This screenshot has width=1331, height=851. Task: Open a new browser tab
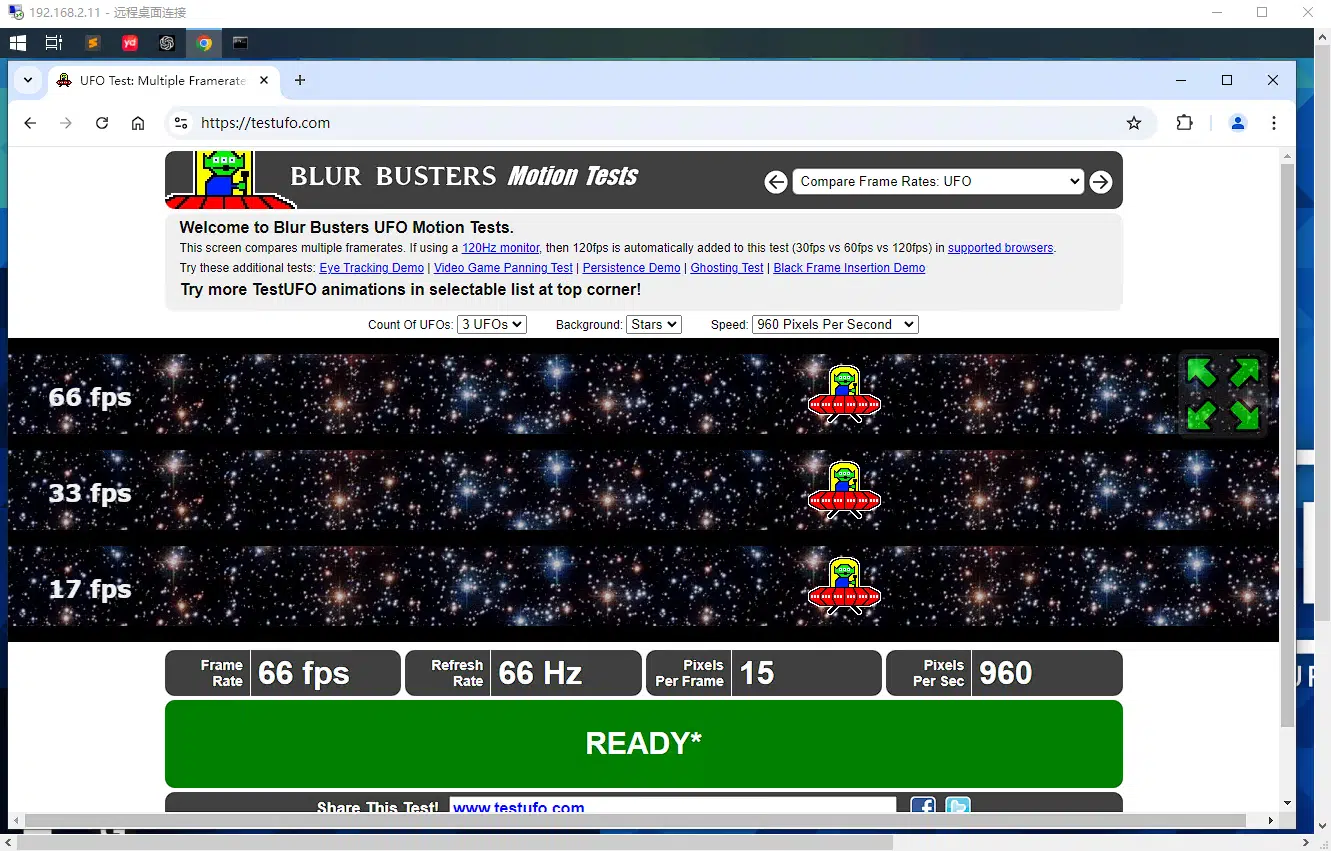pos(300,80)
